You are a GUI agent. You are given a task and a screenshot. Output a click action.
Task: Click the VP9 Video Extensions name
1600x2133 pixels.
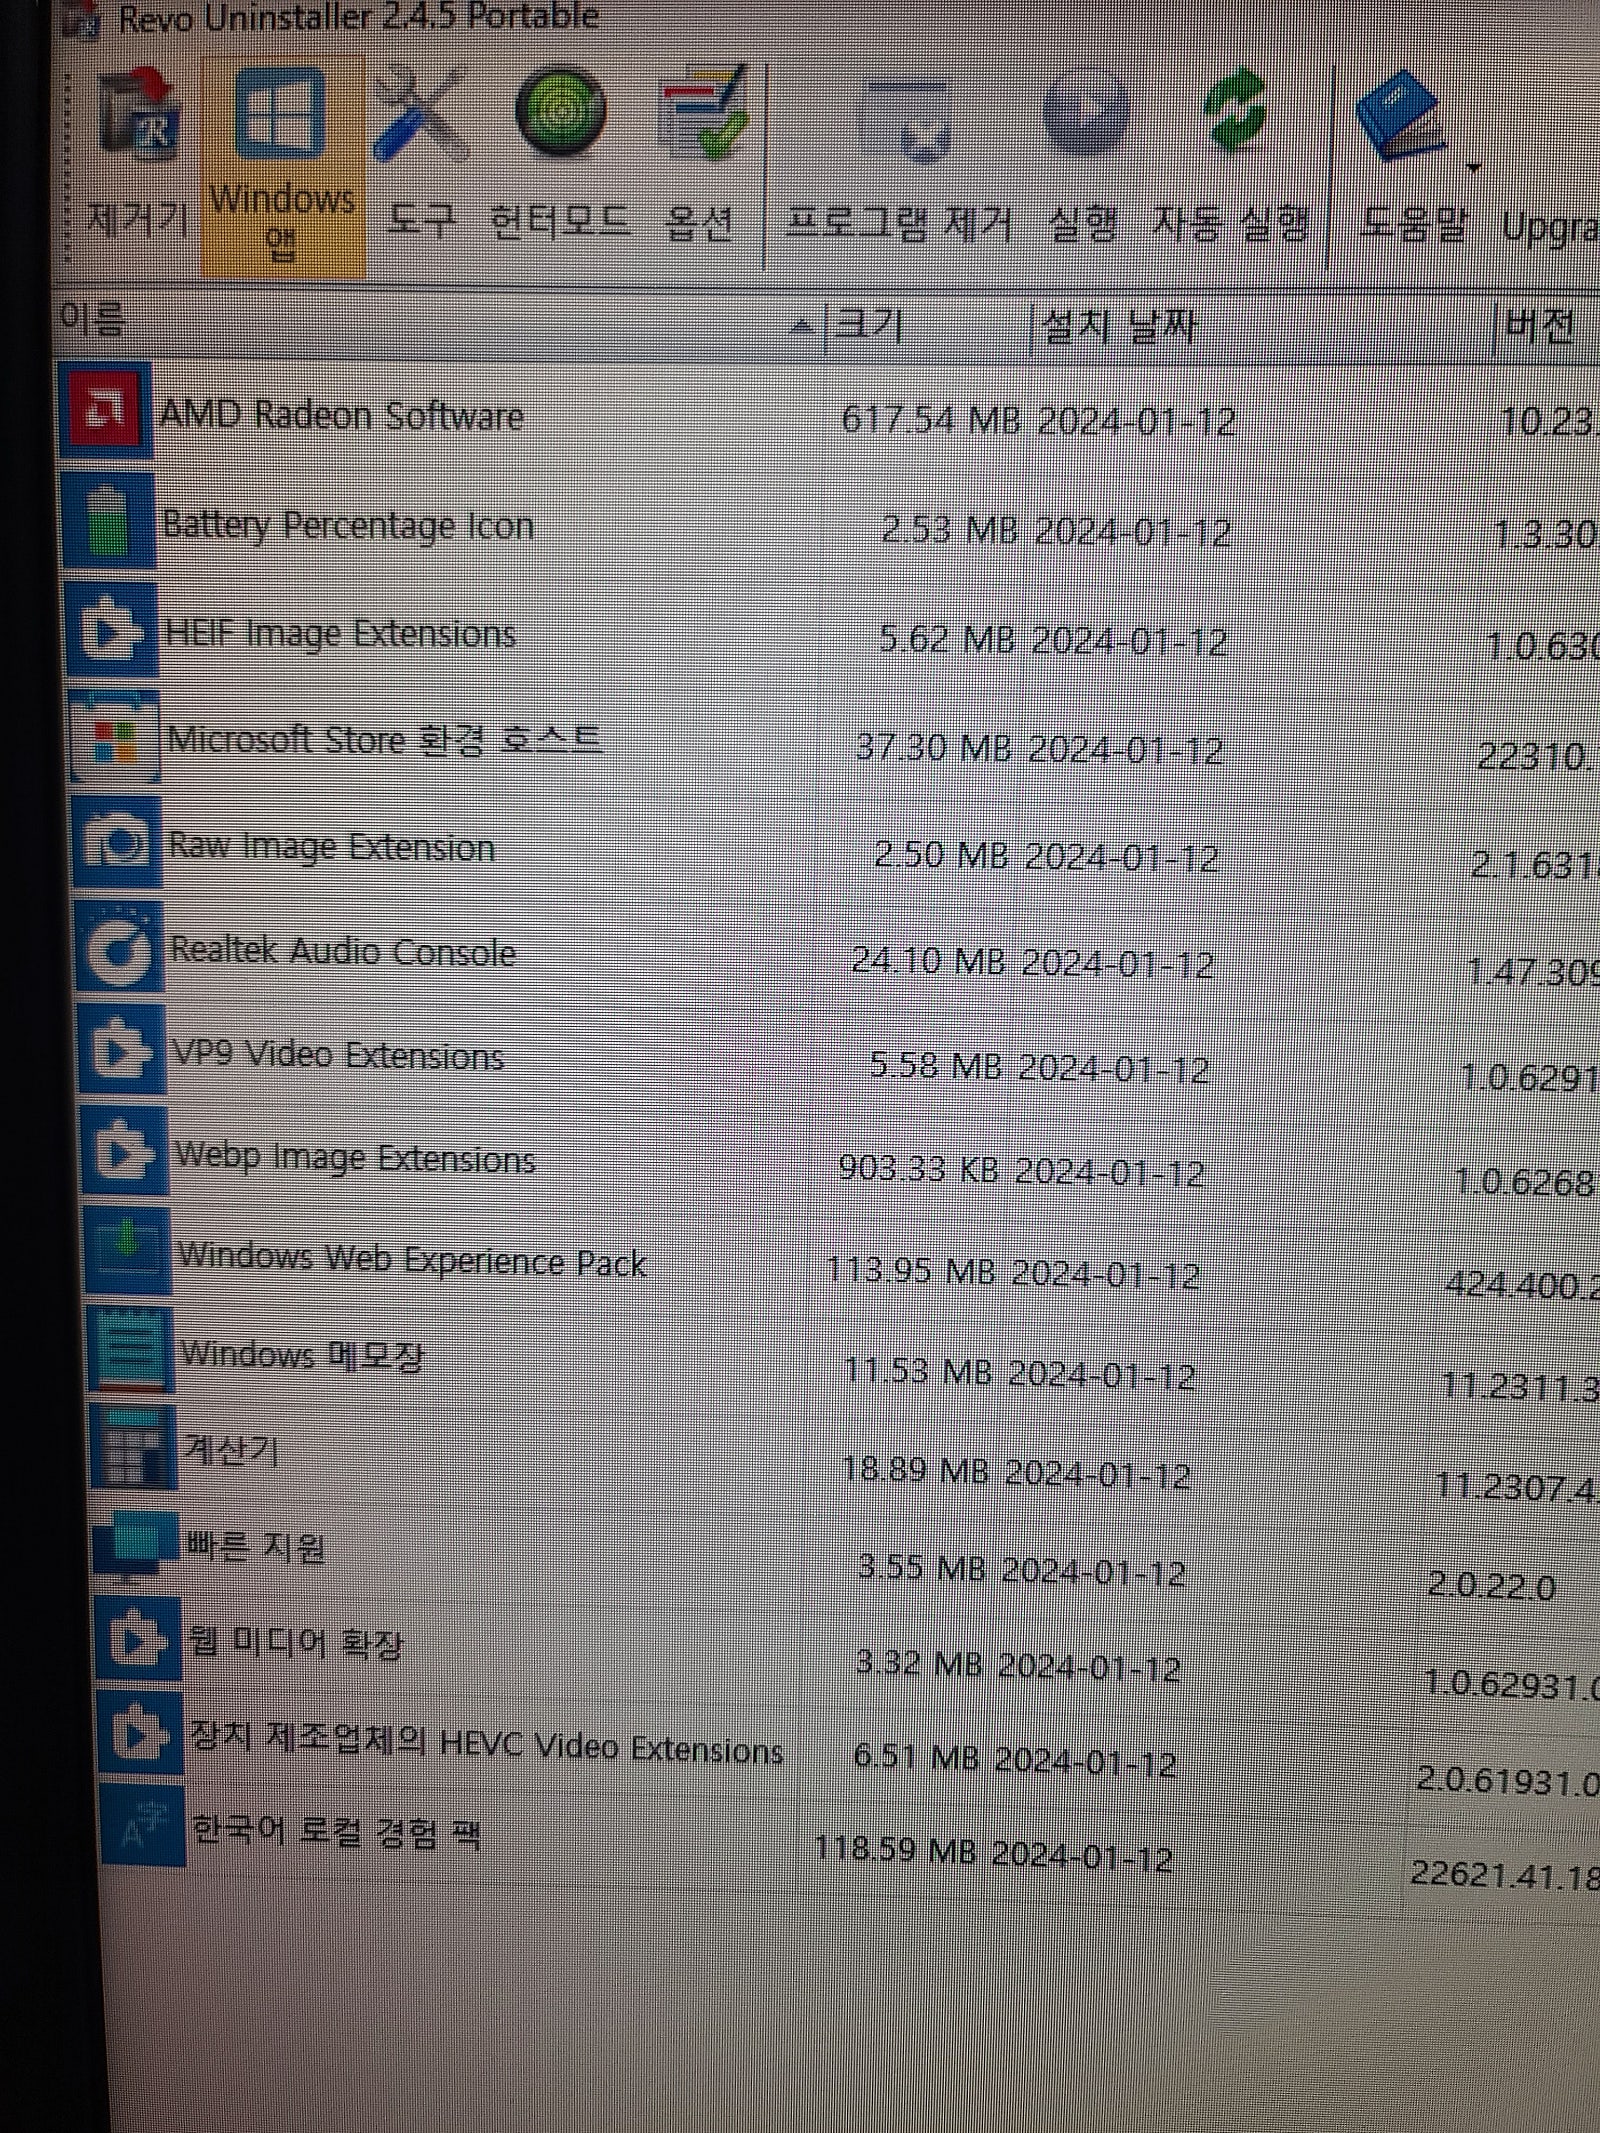point(338,1054)
